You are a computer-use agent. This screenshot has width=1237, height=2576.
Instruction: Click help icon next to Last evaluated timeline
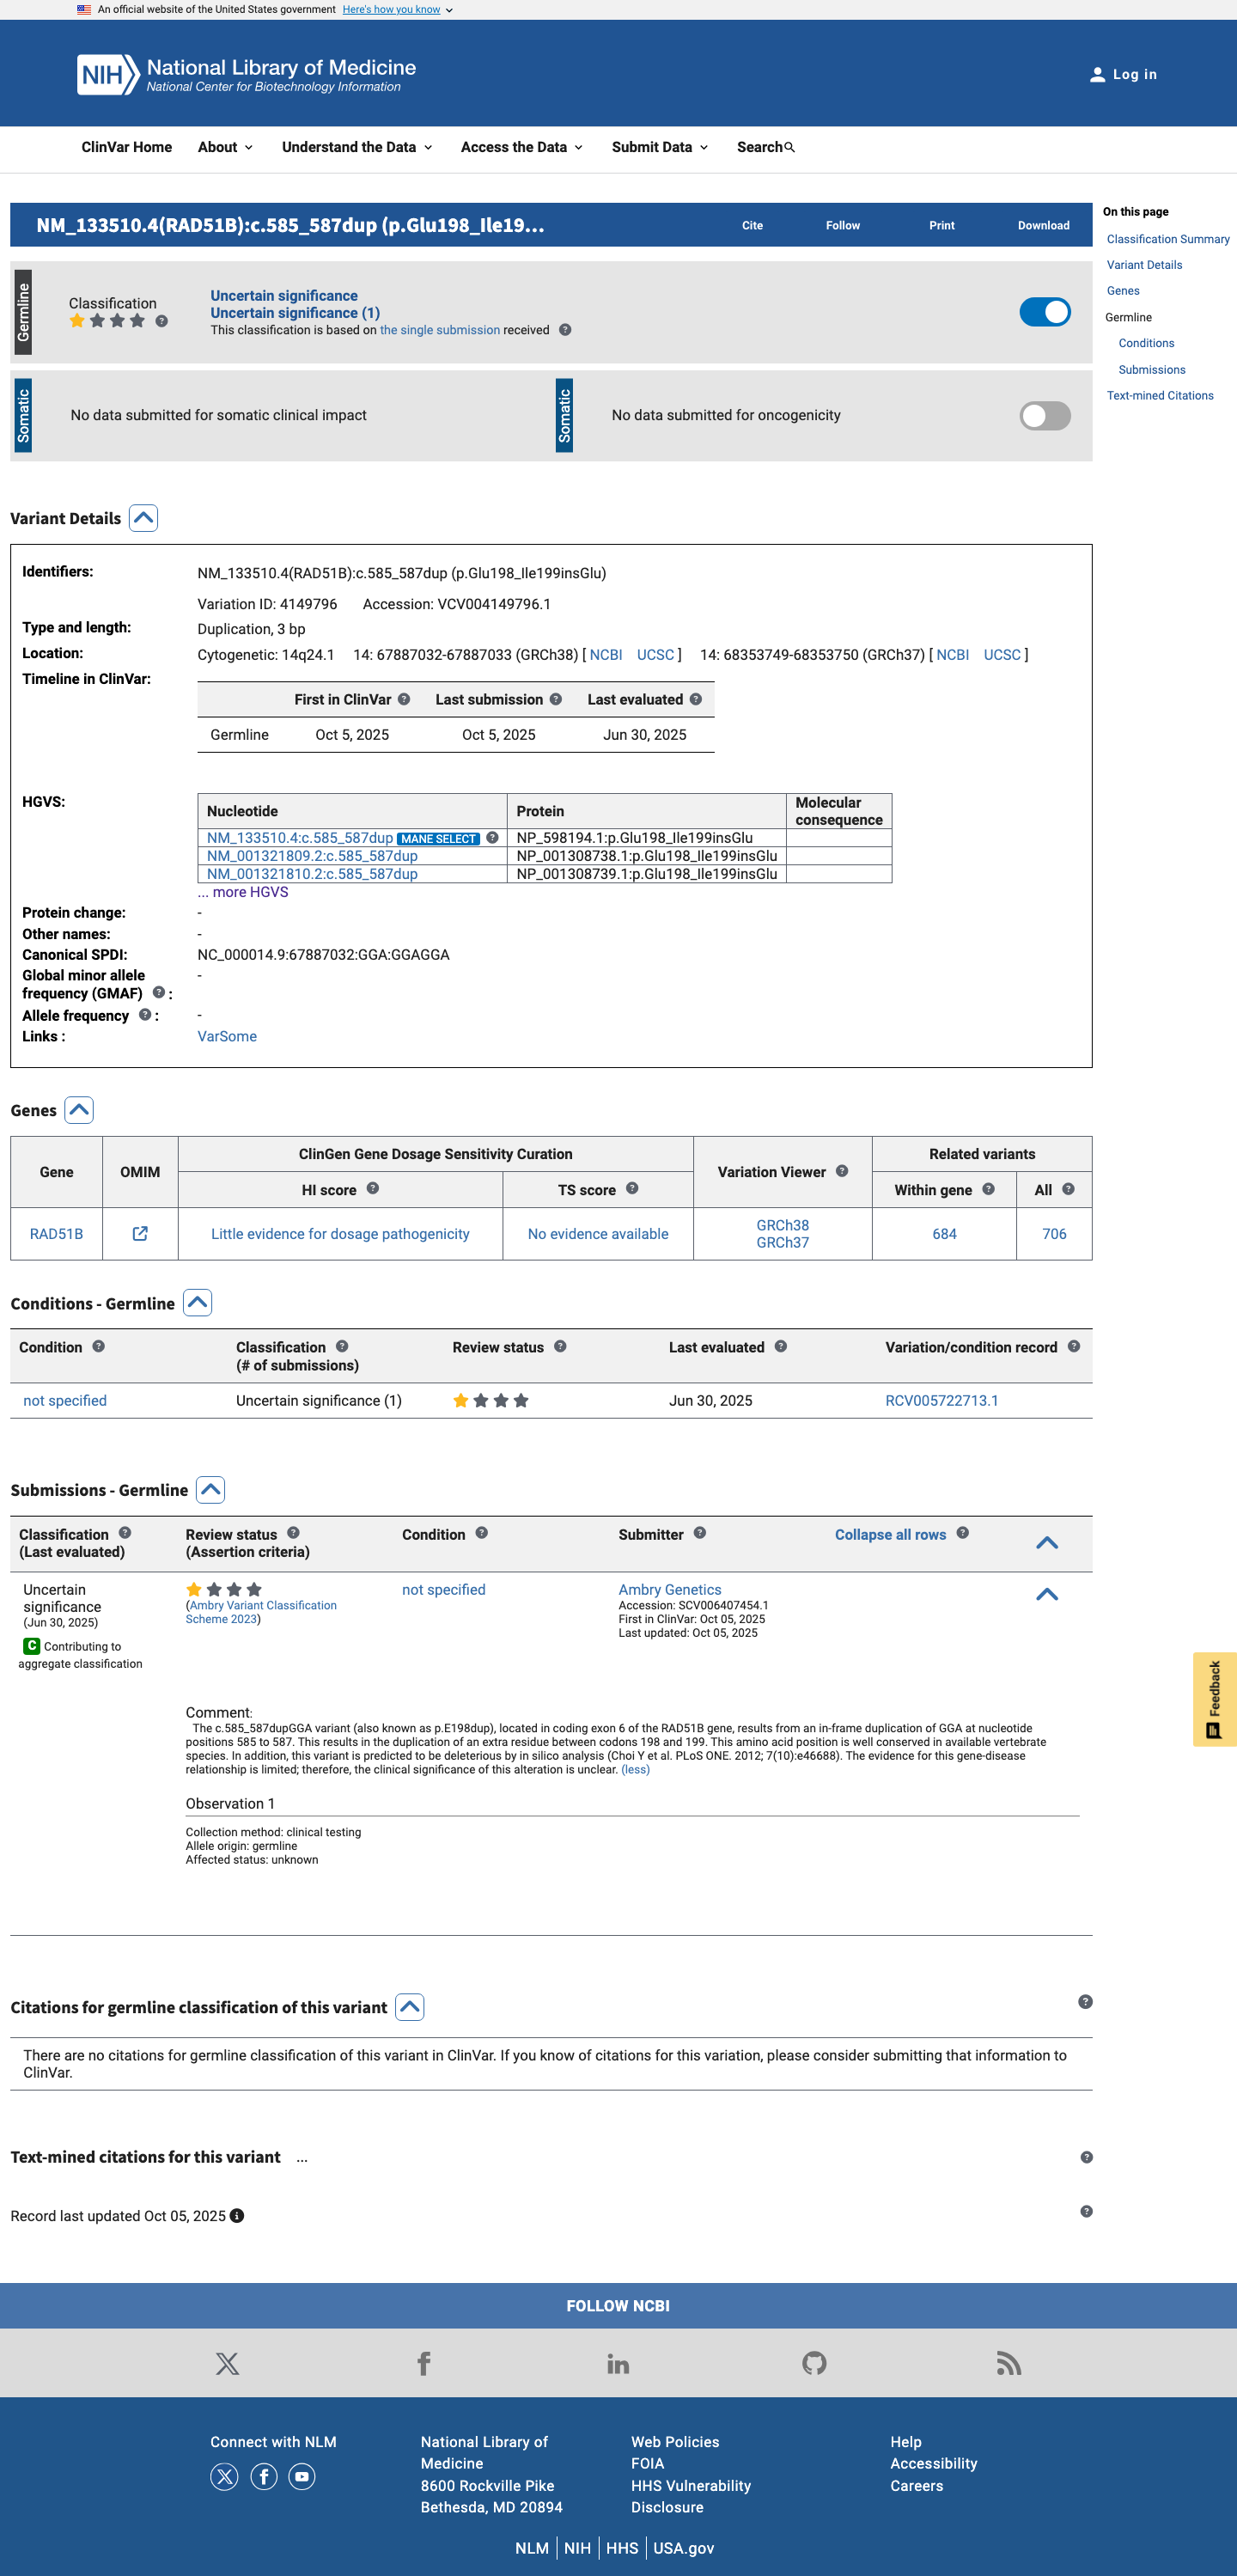click(696, 699)
